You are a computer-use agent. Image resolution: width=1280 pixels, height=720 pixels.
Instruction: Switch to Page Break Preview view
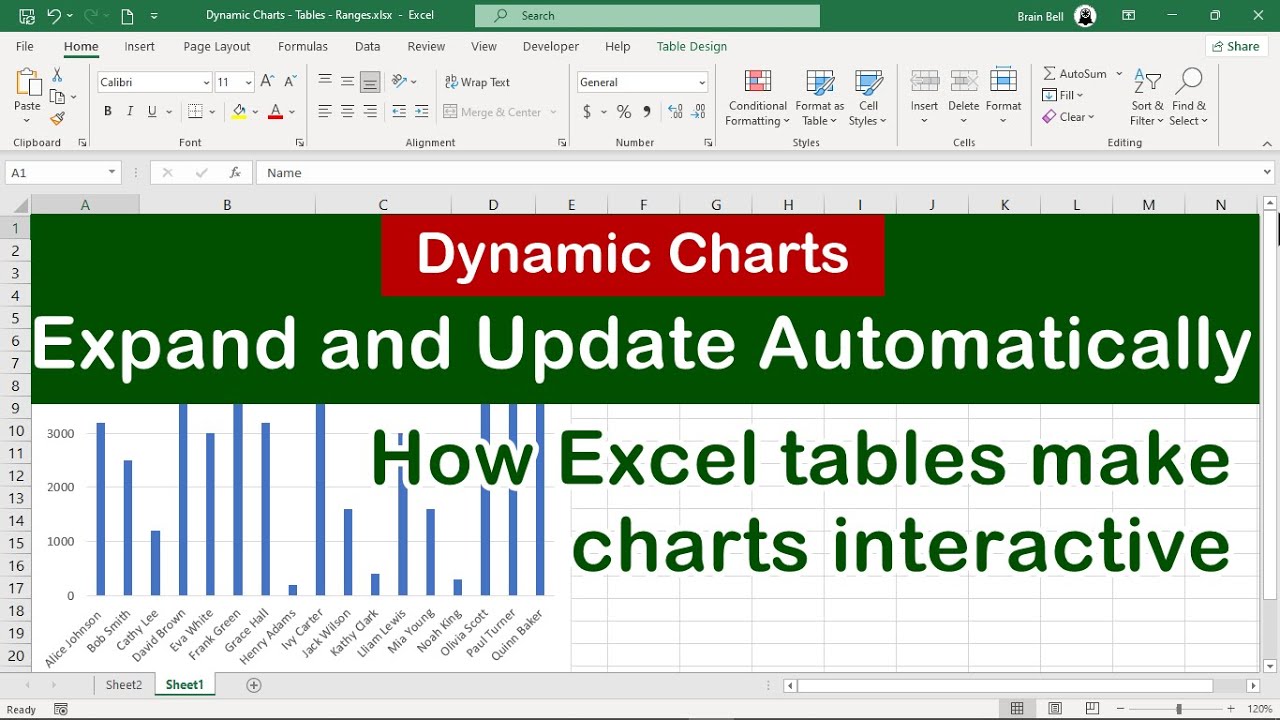click(x=1093, y=709)
